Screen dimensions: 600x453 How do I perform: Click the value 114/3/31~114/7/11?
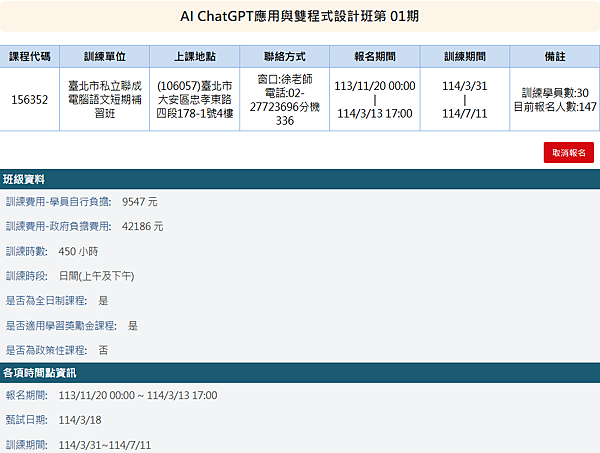point(105,445)
